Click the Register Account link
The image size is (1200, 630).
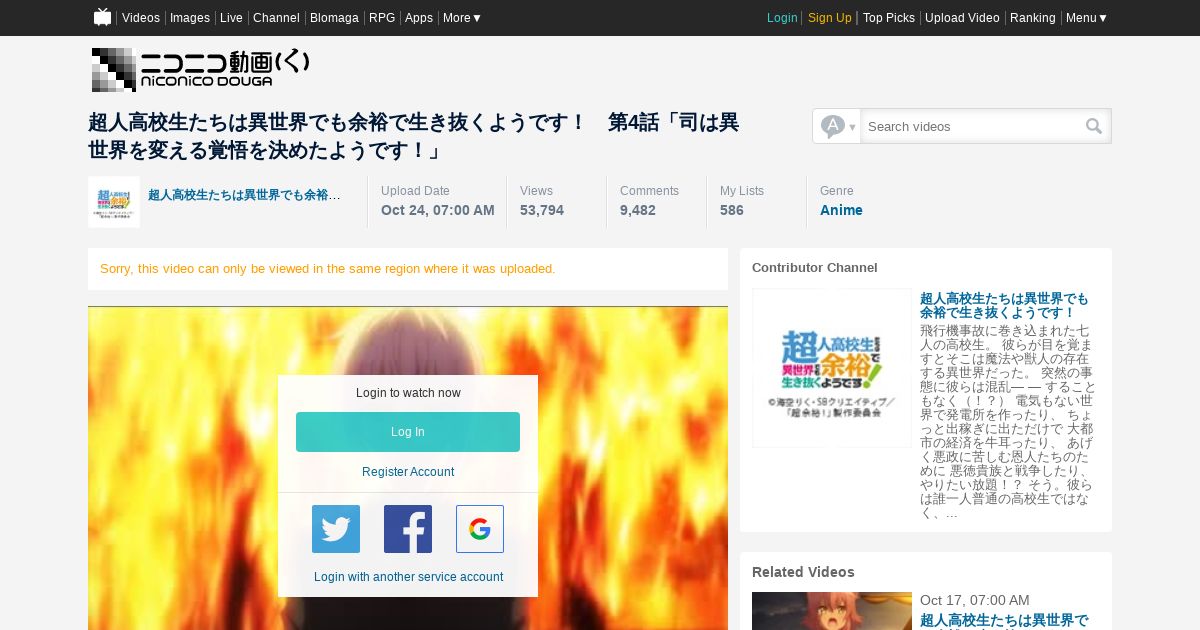(408, 472)
